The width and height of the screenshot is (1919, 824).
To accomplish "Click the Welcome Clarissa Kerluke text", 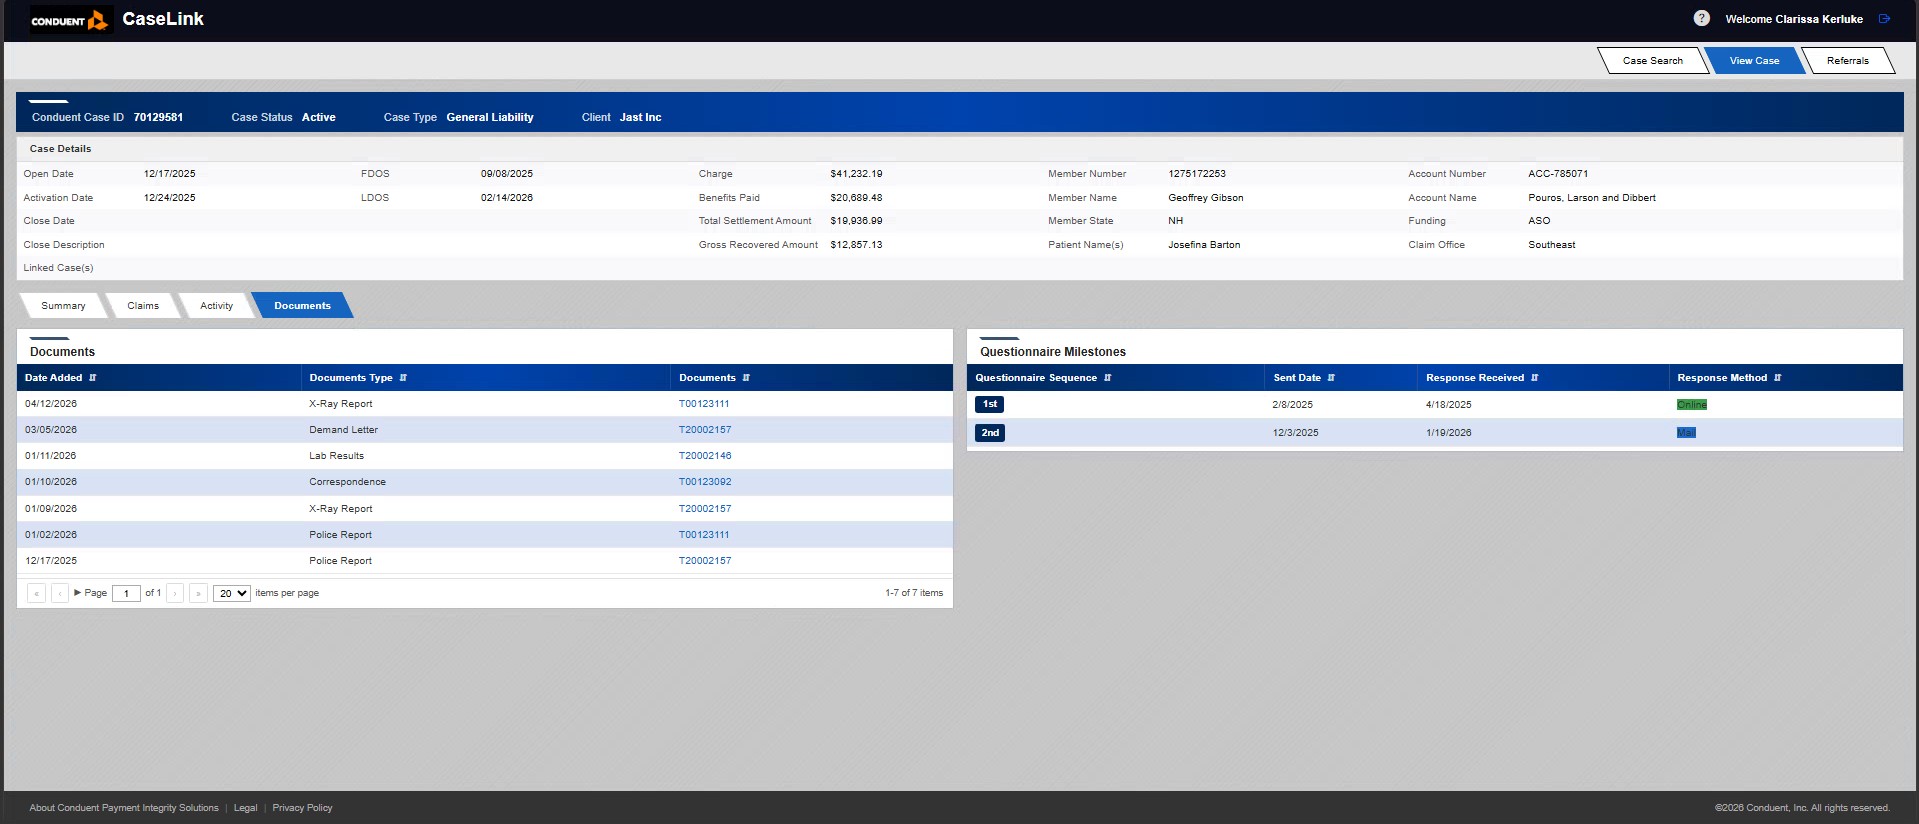I will point(1794,19).
